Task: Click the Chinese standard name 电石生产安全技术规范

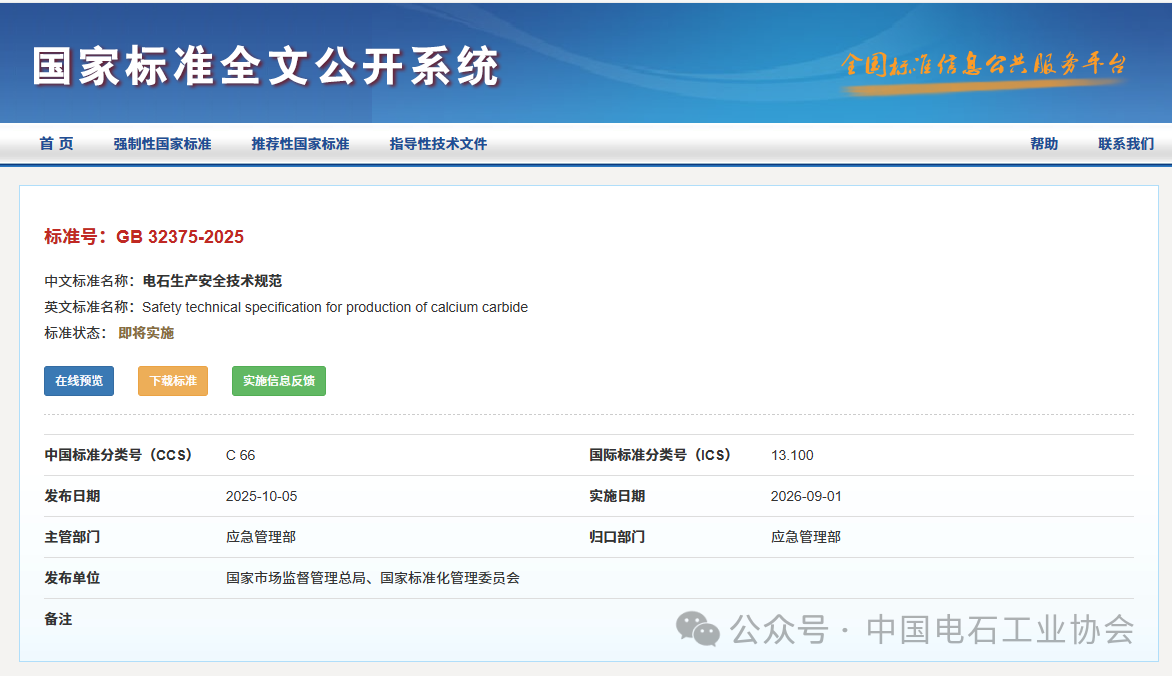Action: coord(212,281)
